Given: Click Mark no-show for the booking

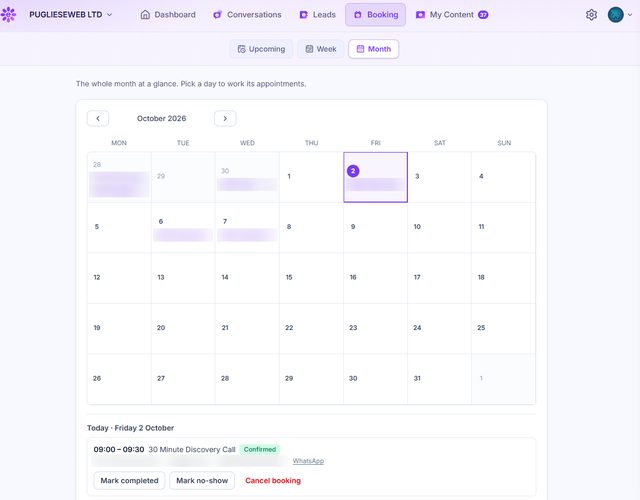Looking at the screenshot, I should coord(202,480).
